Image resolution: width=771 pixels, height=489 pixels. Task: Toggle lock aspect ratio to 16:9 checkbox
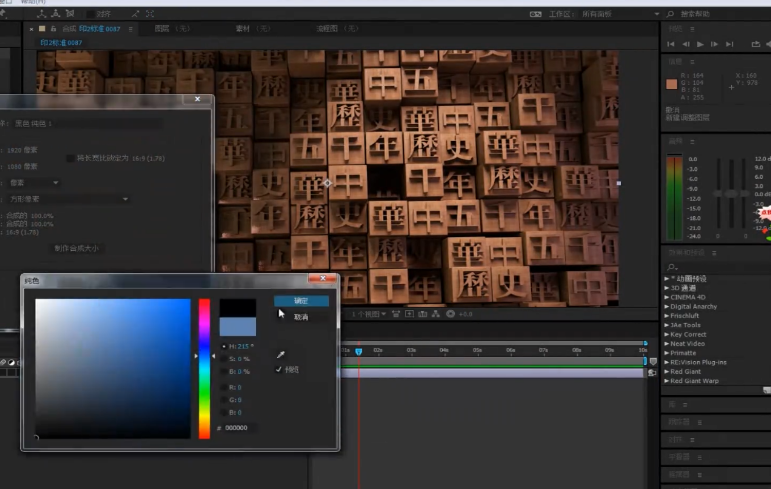pyautogui.click(x=69, y=158)
